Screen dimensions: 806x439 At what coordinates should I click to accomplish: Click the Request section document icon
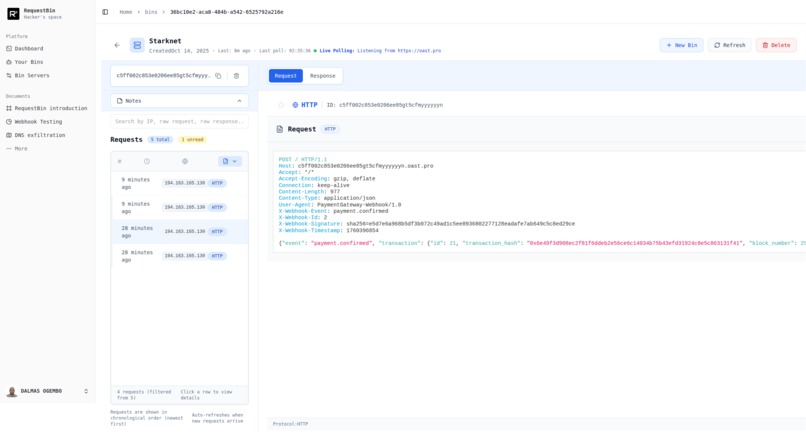coord(280,129)
